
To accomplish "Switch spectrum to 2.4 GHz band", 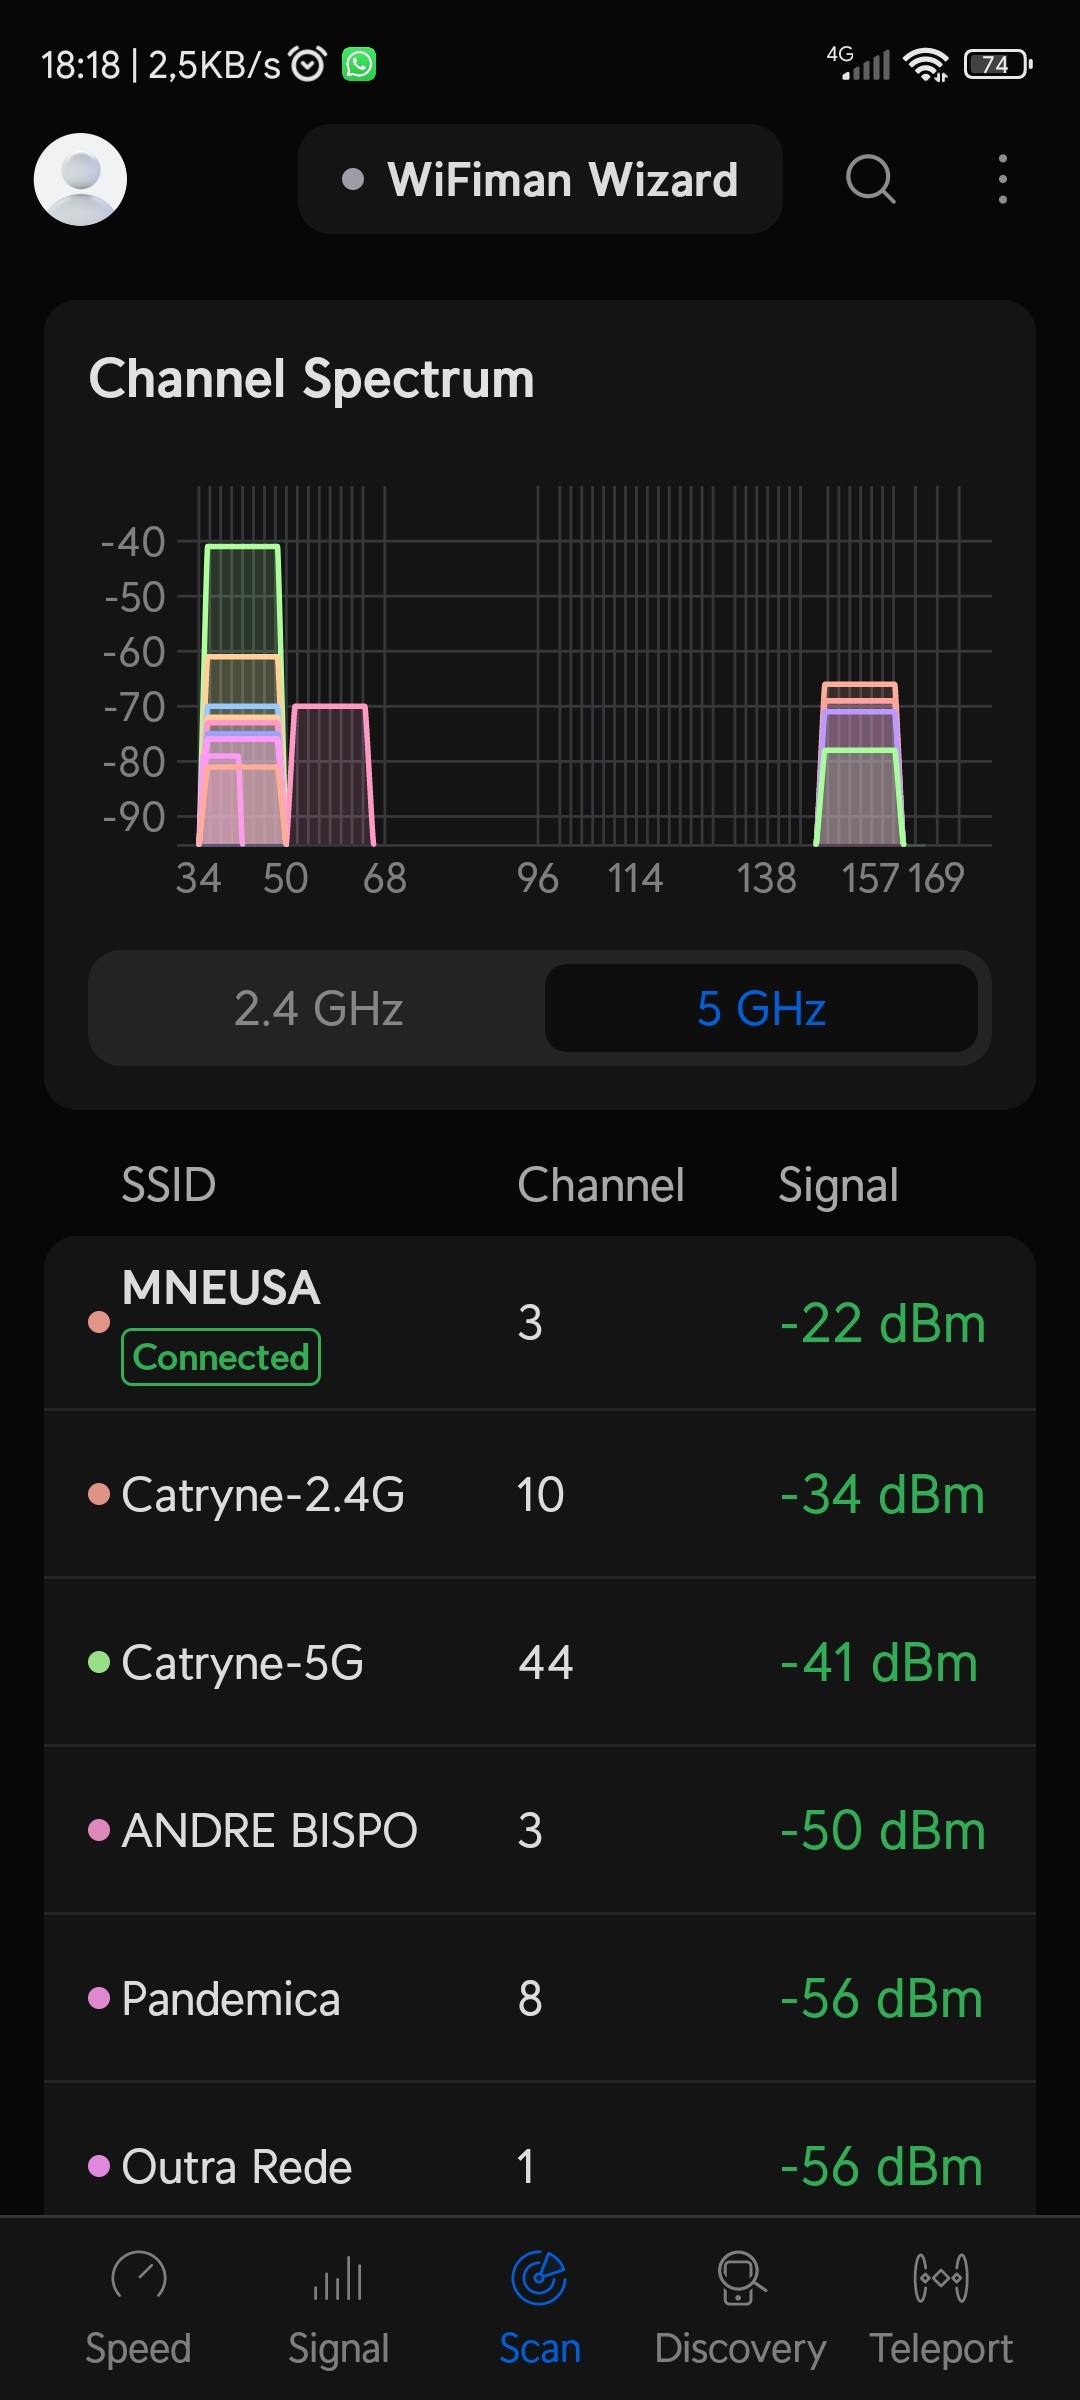I will click(318, 1008).
